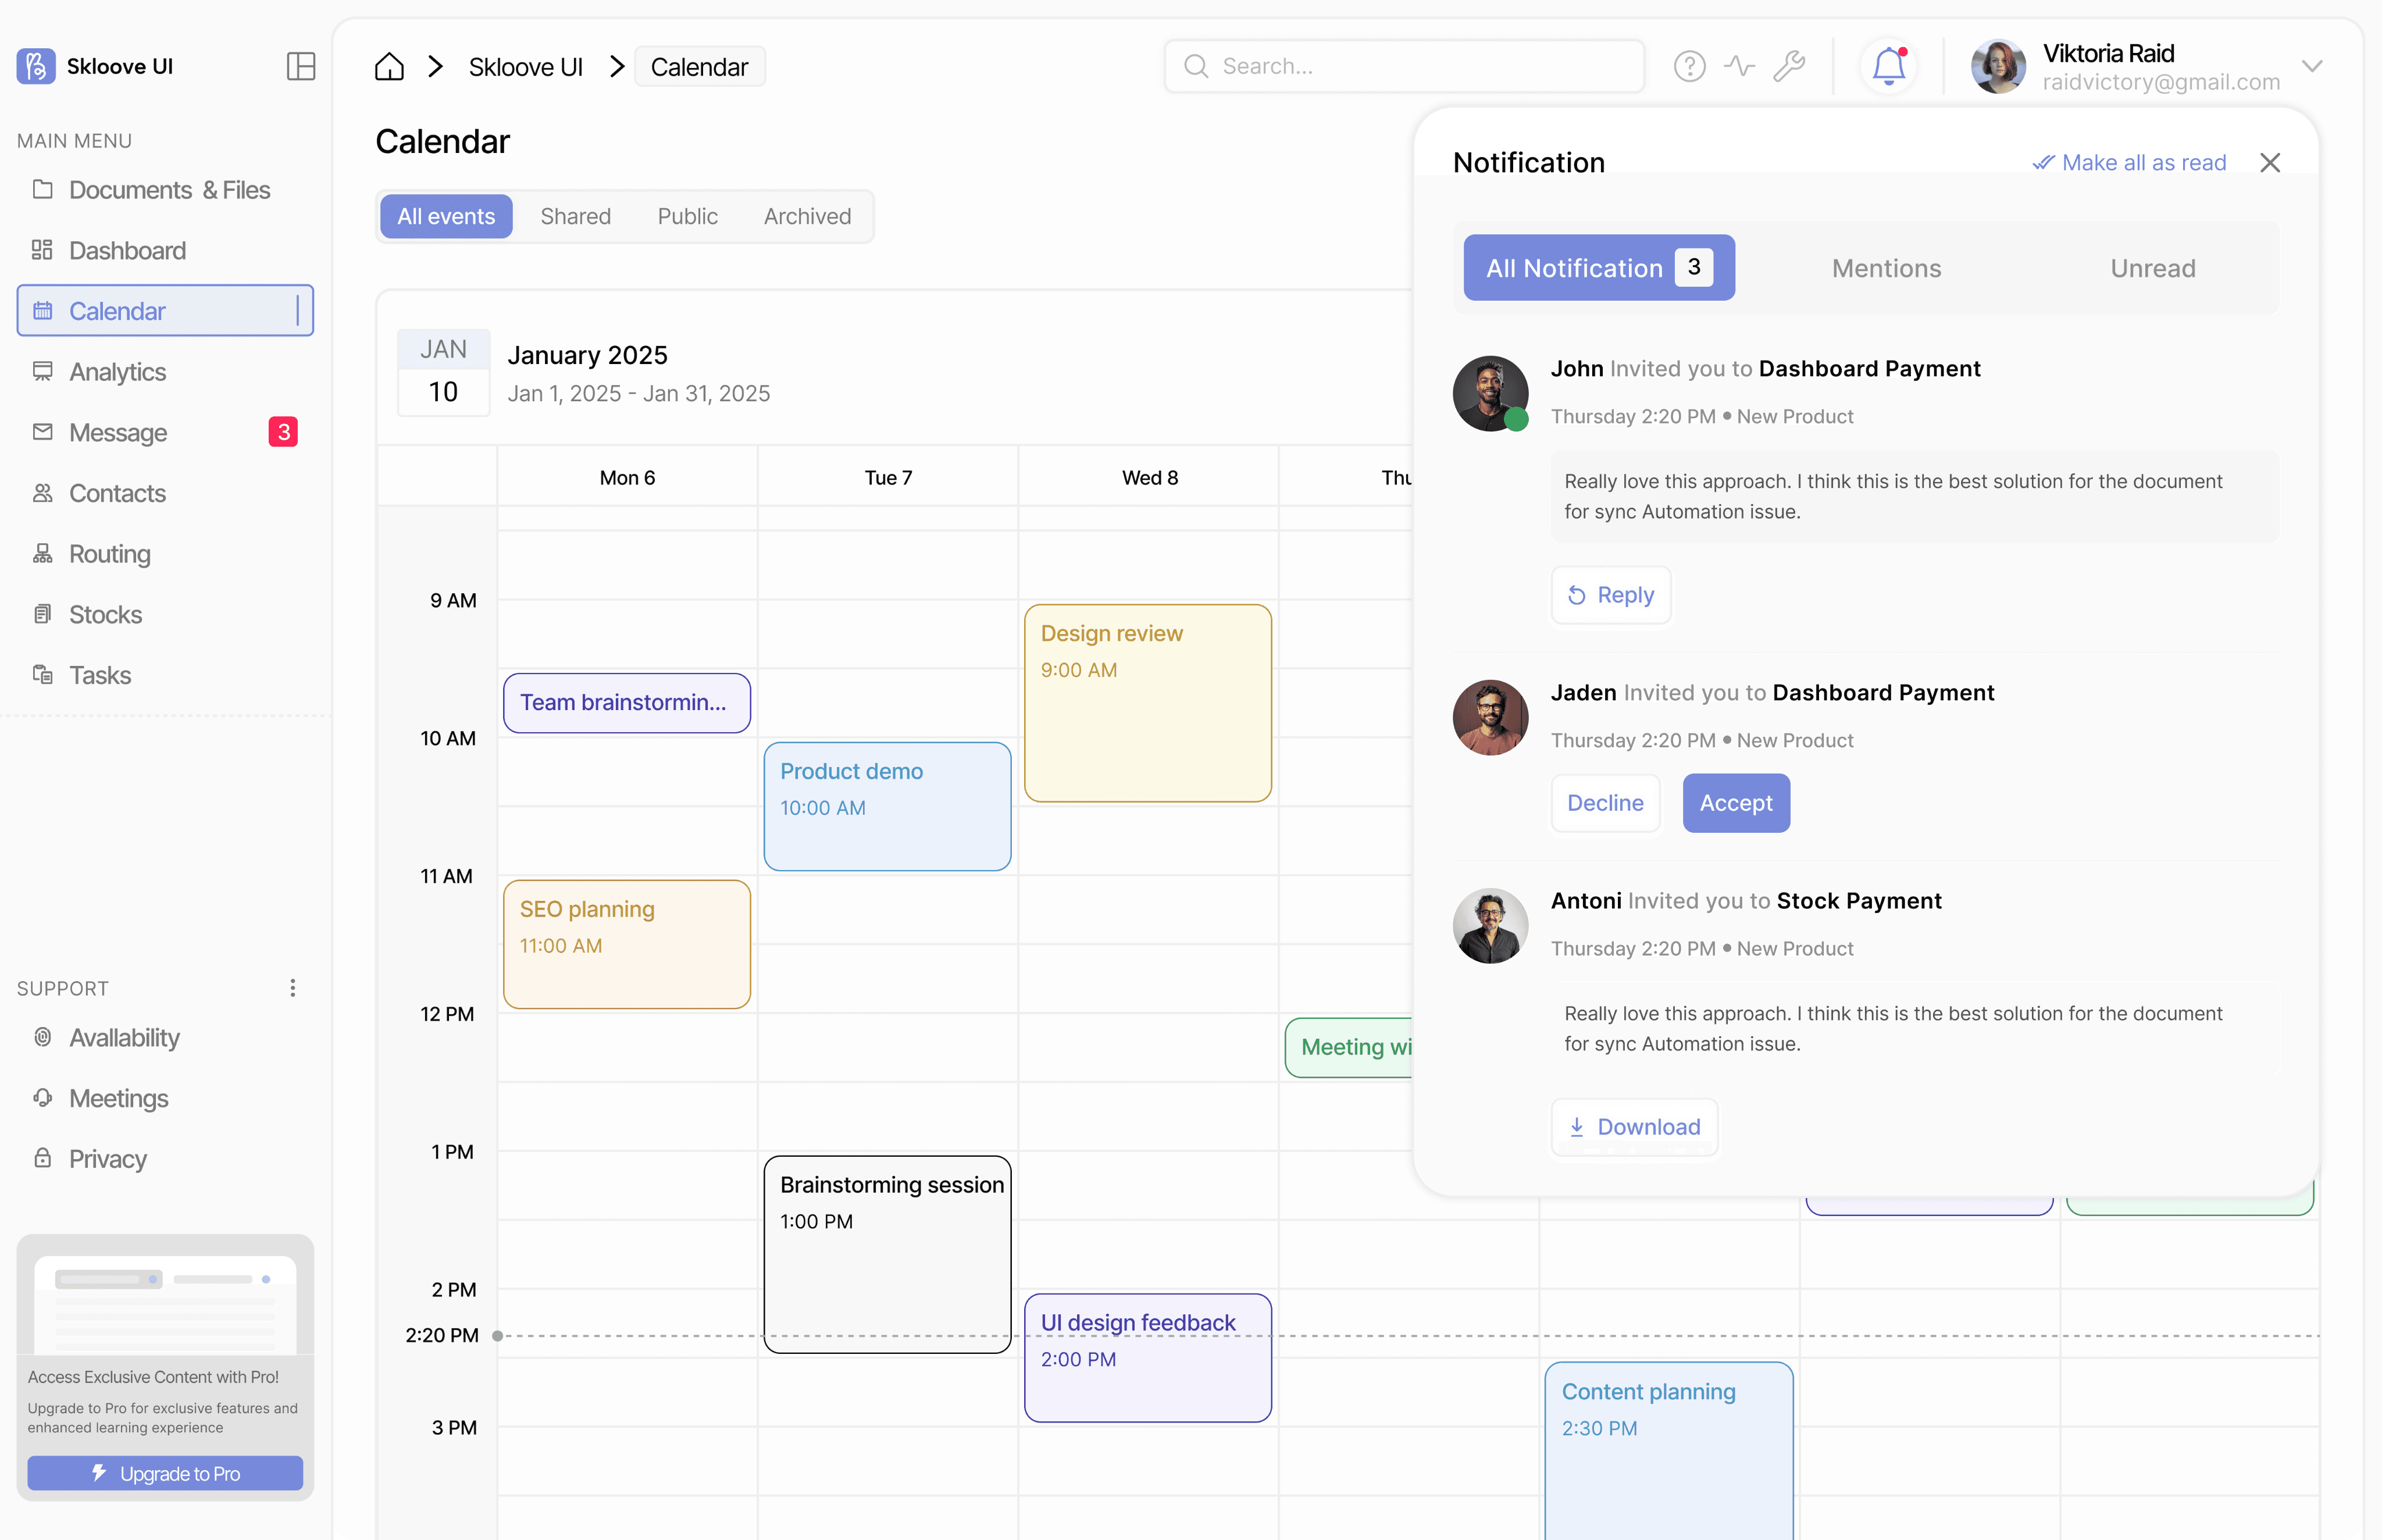Click the Message unread badge 3
This screenshot has width=2382, height=1540.
coord(283,432)
